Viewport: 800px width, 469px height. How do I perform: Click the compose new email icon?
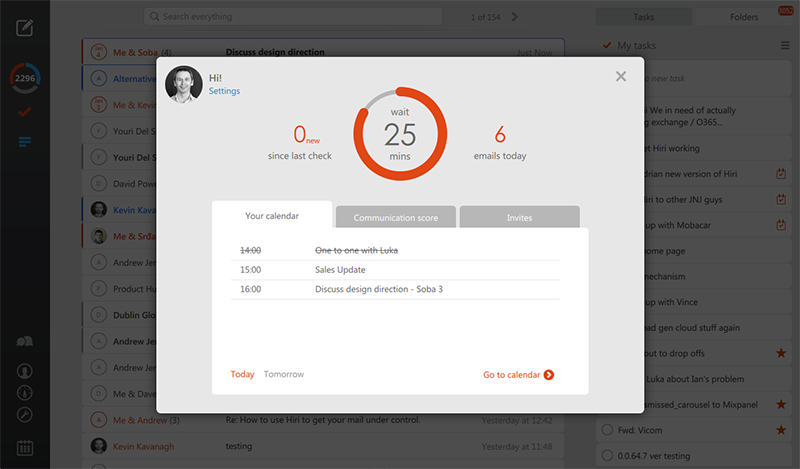[24, 28]
